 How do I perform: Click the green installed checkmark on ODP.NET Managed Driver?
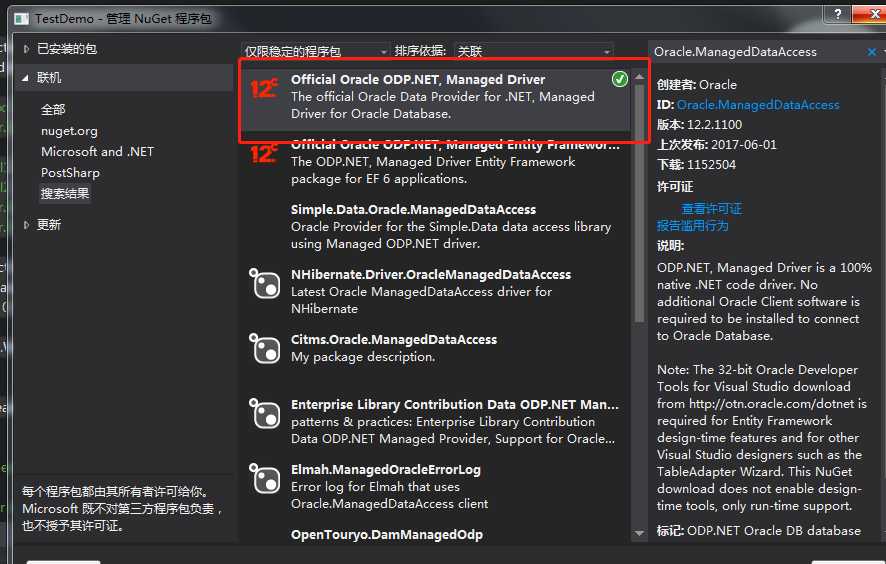click(619, 79)
